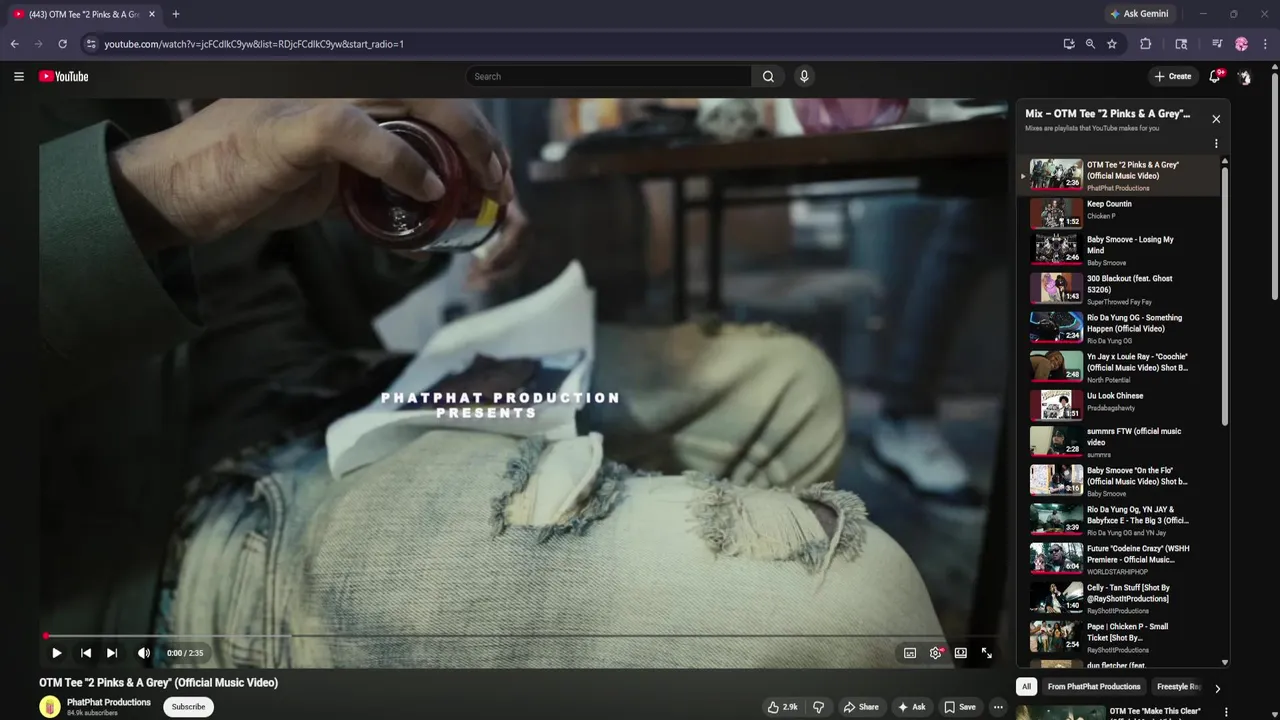Open the PhatPhat Productions channel link

(109, 702)
